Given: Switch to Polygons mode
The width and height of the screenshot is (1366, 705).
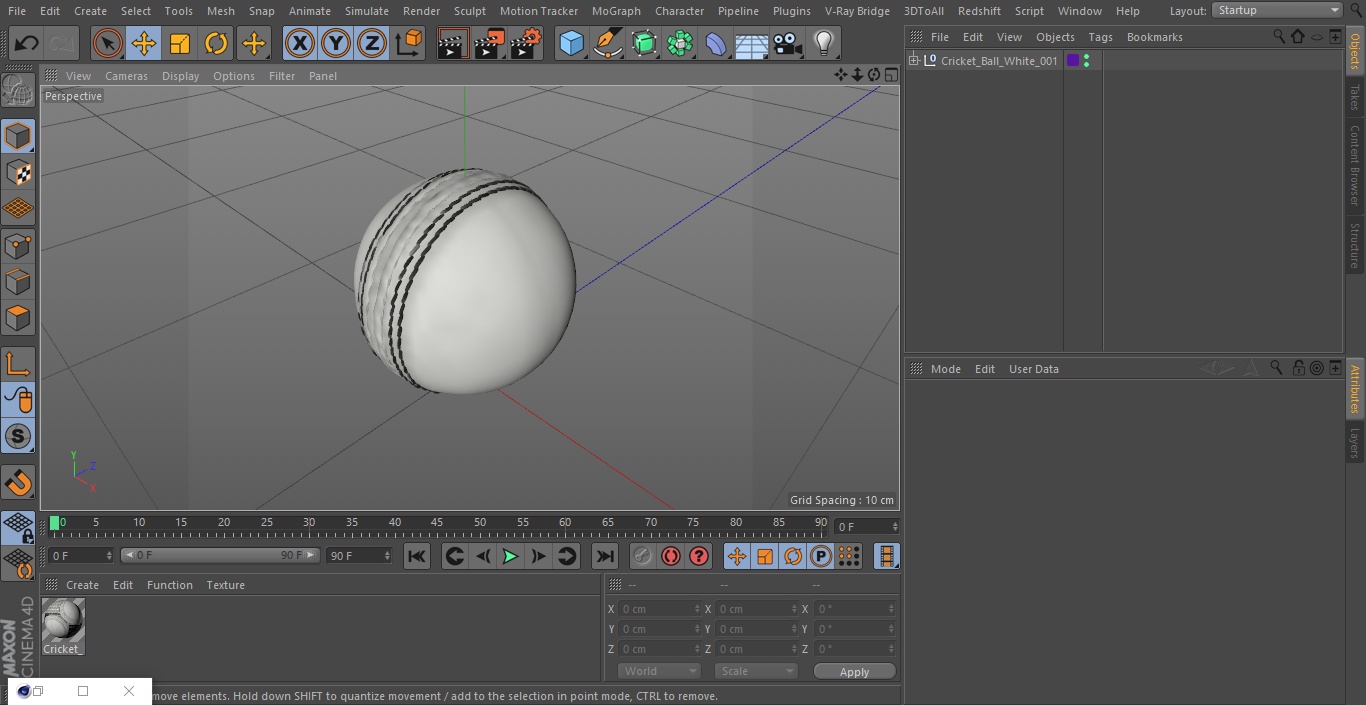Looking at the screenshot, I should tap(18, 318).
